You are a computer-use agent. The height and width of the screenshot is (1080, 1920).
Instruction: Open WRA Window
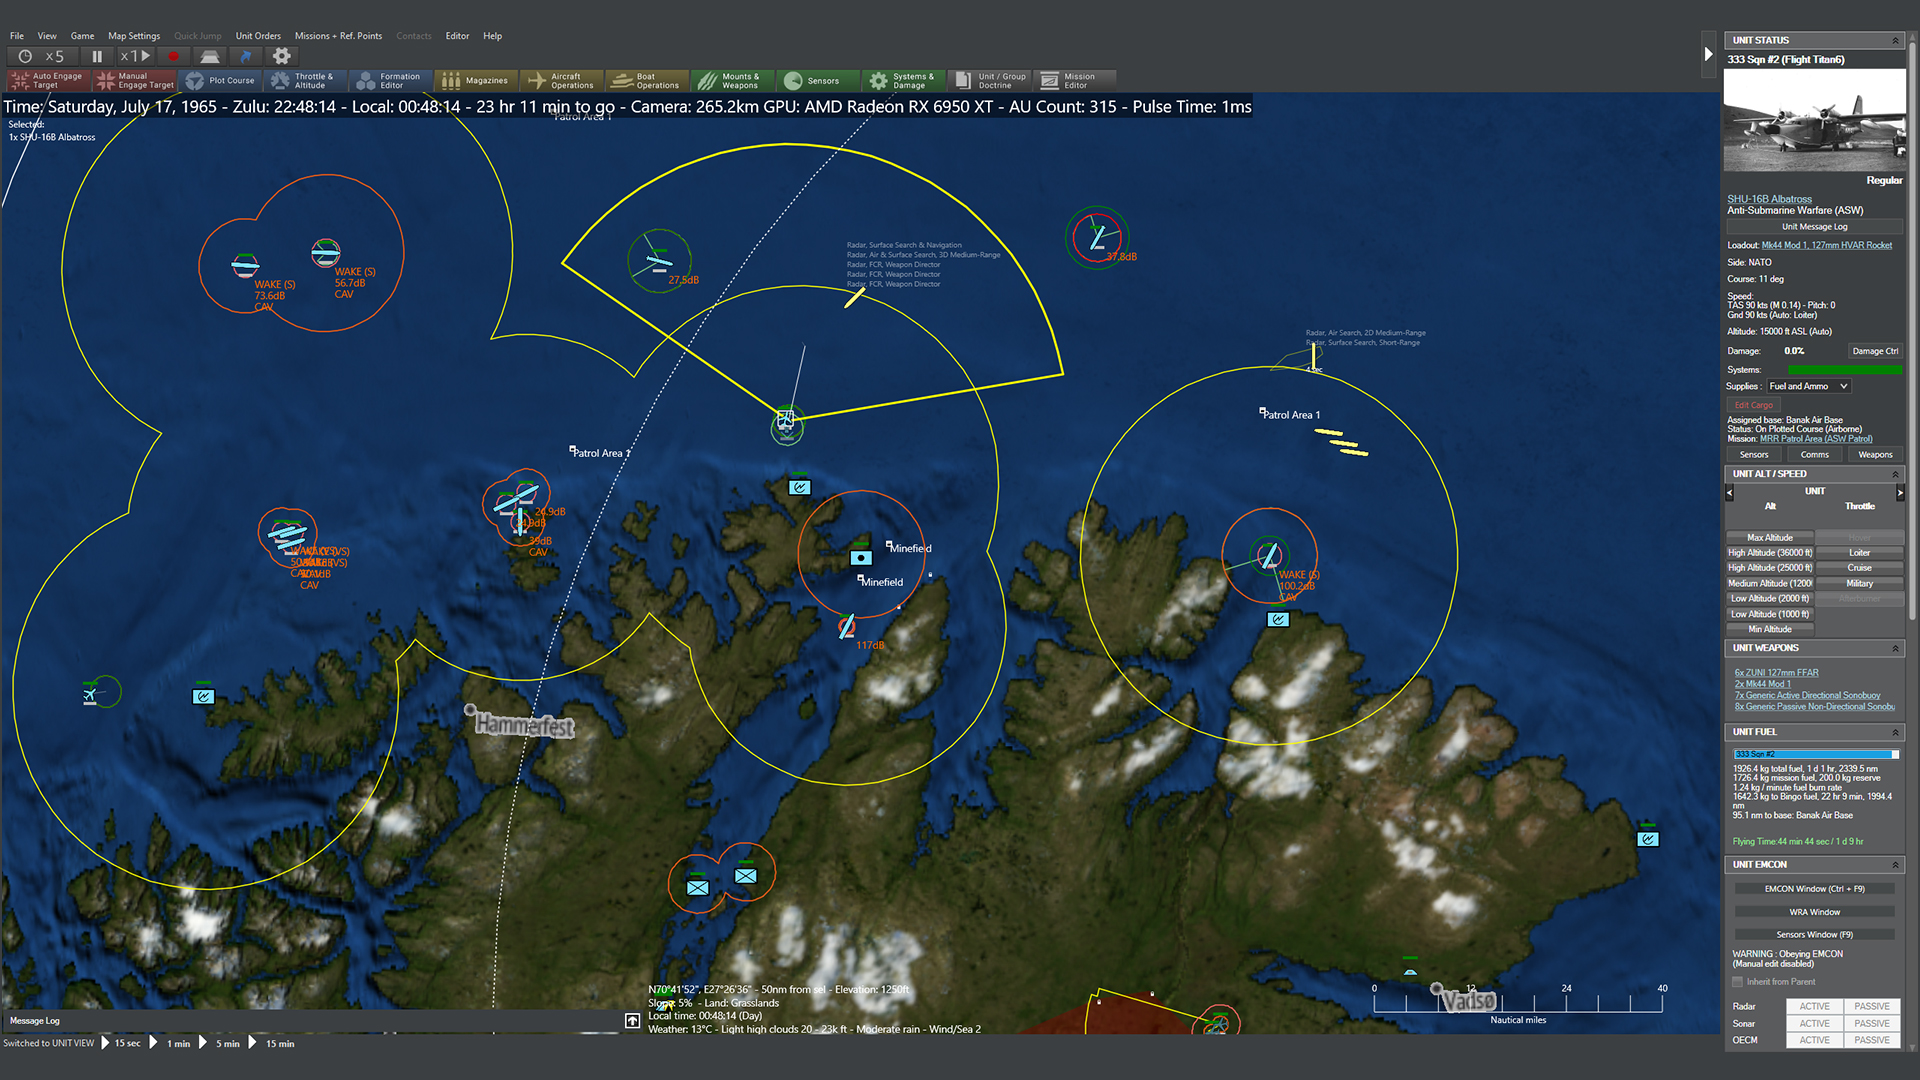tap(1814, 912)
